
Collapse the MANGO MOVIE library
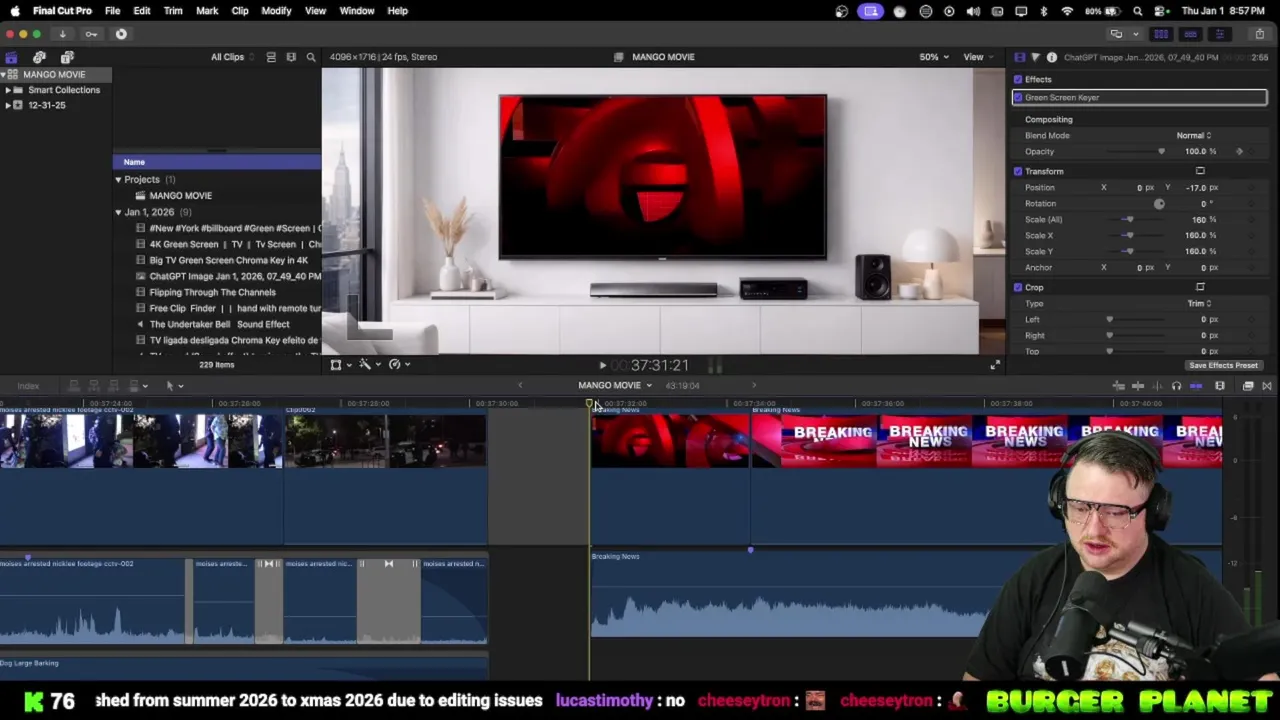click(x=4, y=75)
